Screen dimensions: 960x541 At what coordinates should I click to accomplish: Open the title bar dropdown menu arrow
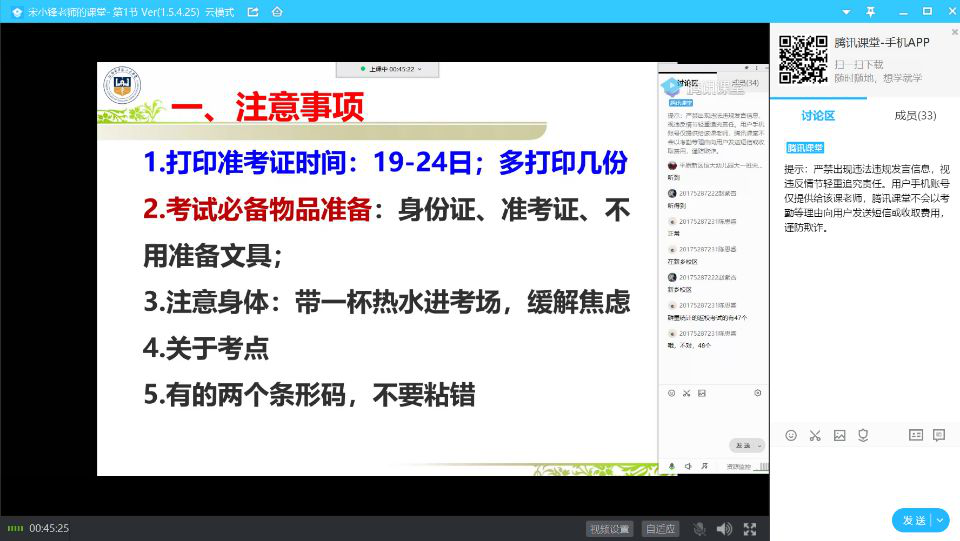(x=845, y=11)
